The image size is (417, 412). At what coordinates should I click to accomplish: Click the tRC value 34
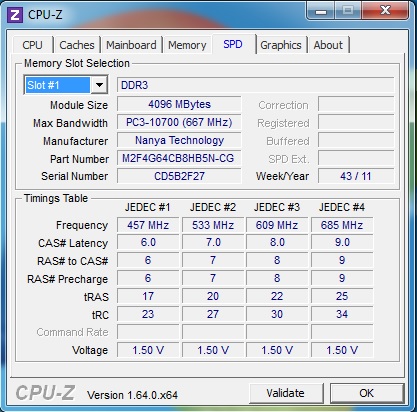(x=342, y=314)
